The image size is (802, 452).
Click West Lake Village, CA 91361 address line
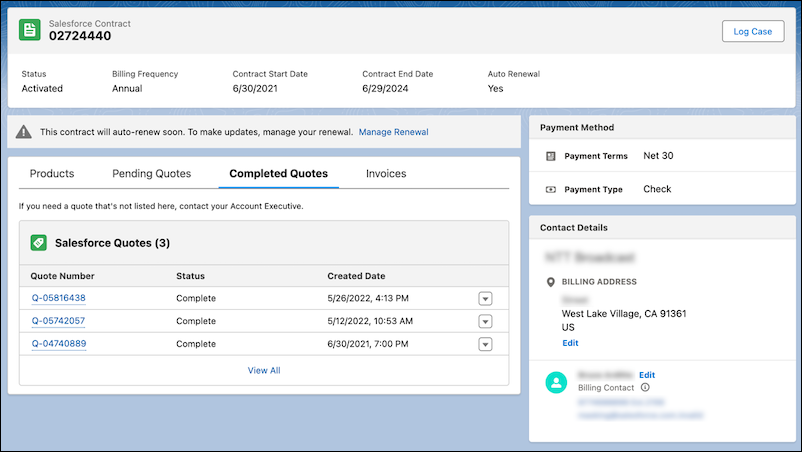(624, 313)
